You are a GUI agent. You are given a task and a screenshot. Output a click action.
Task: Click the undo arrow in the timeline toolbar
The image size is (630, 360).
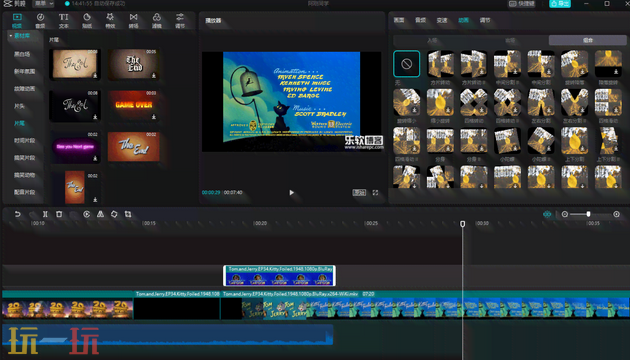(x=17, y=214)
